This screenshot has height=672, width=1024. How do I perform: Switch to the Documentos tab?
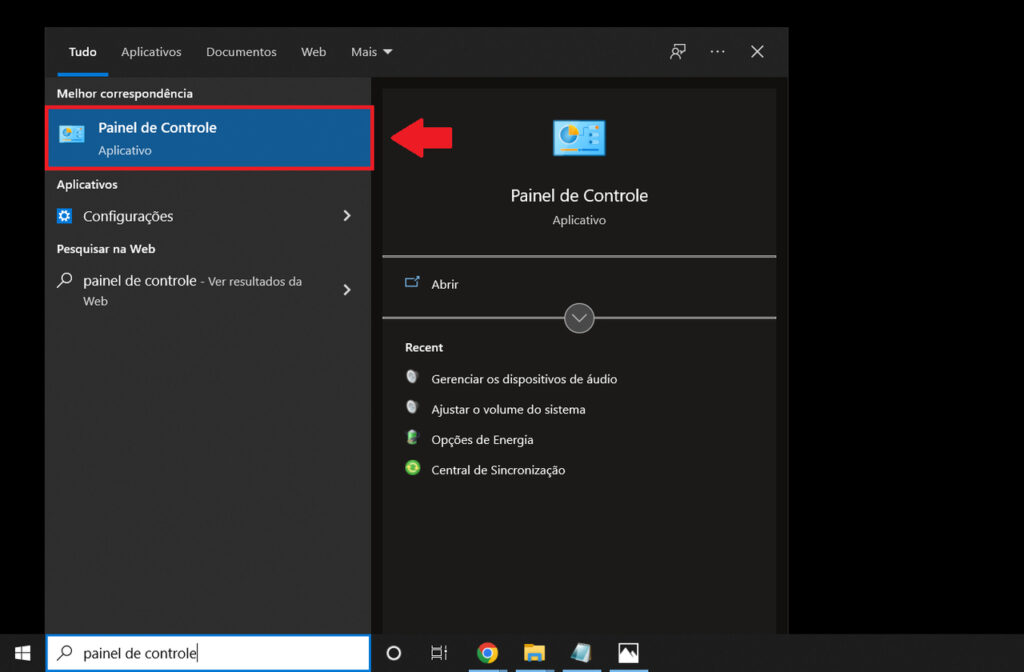tap(241, 51)
